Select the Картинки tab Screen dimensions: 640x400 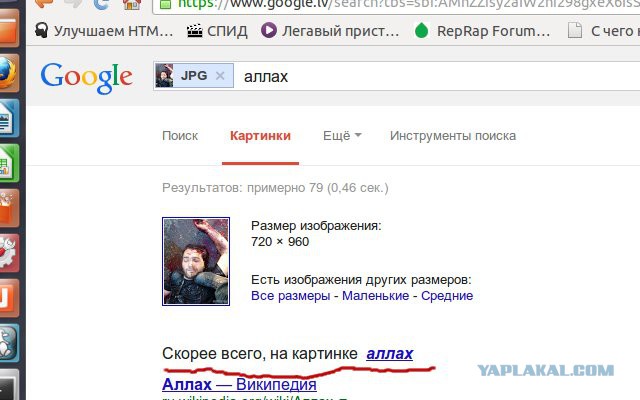tap(260, 136)
